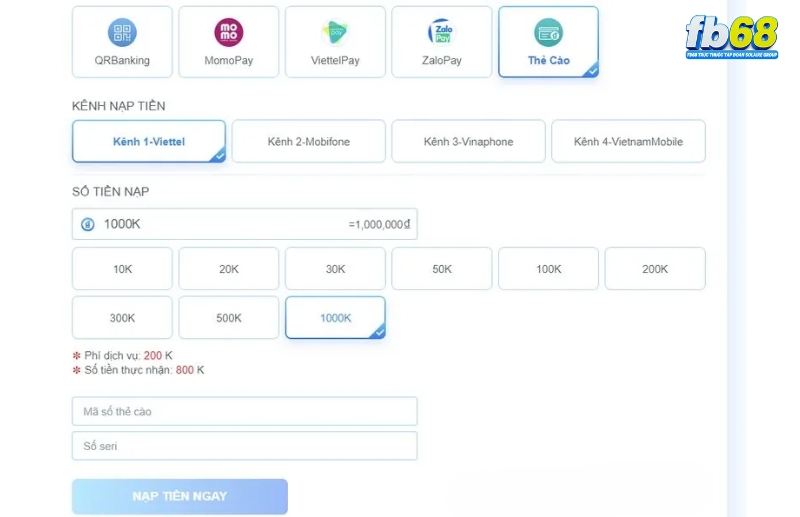Choose Kênh 2-Mobifone deposit channel

tap(309, 141)
